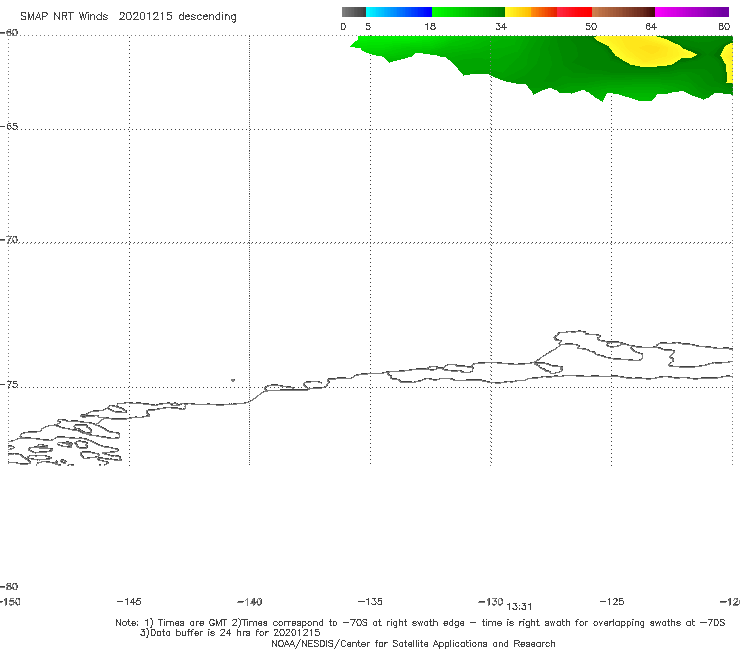Viewport: 740px width, 650px height.
Task: Click the swath time '13:31'
Action: tap(519, 607)
